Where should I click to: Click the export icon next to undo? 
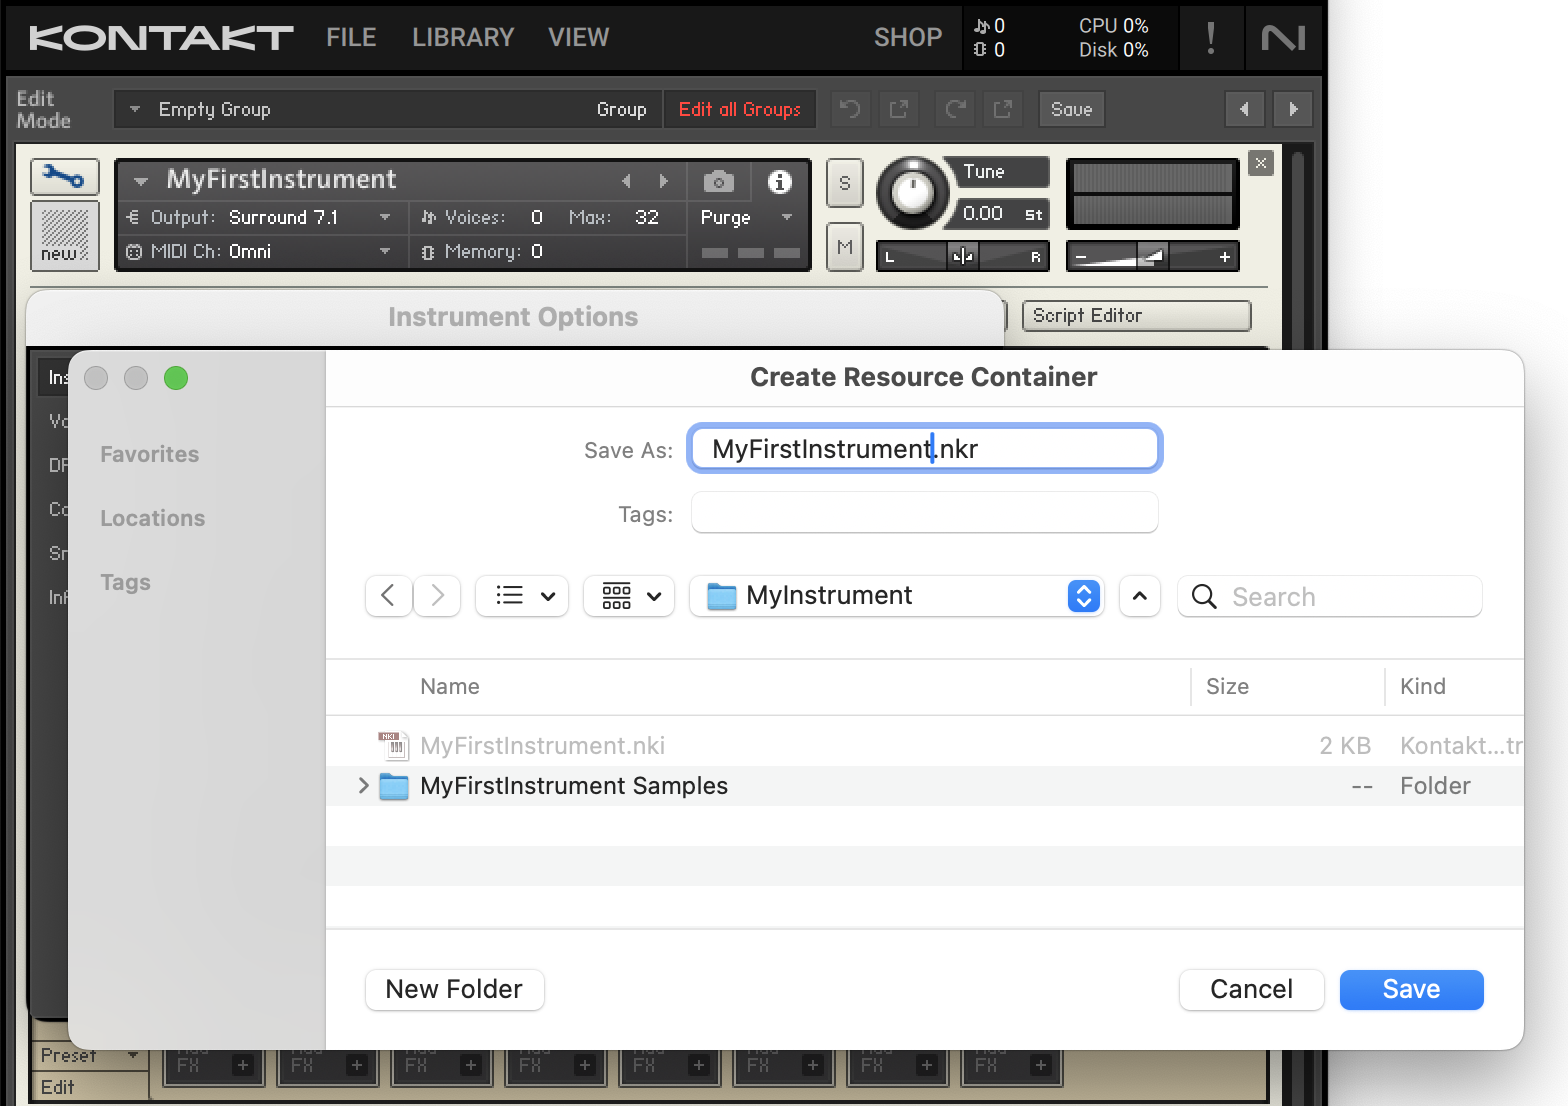pos(898,109)
